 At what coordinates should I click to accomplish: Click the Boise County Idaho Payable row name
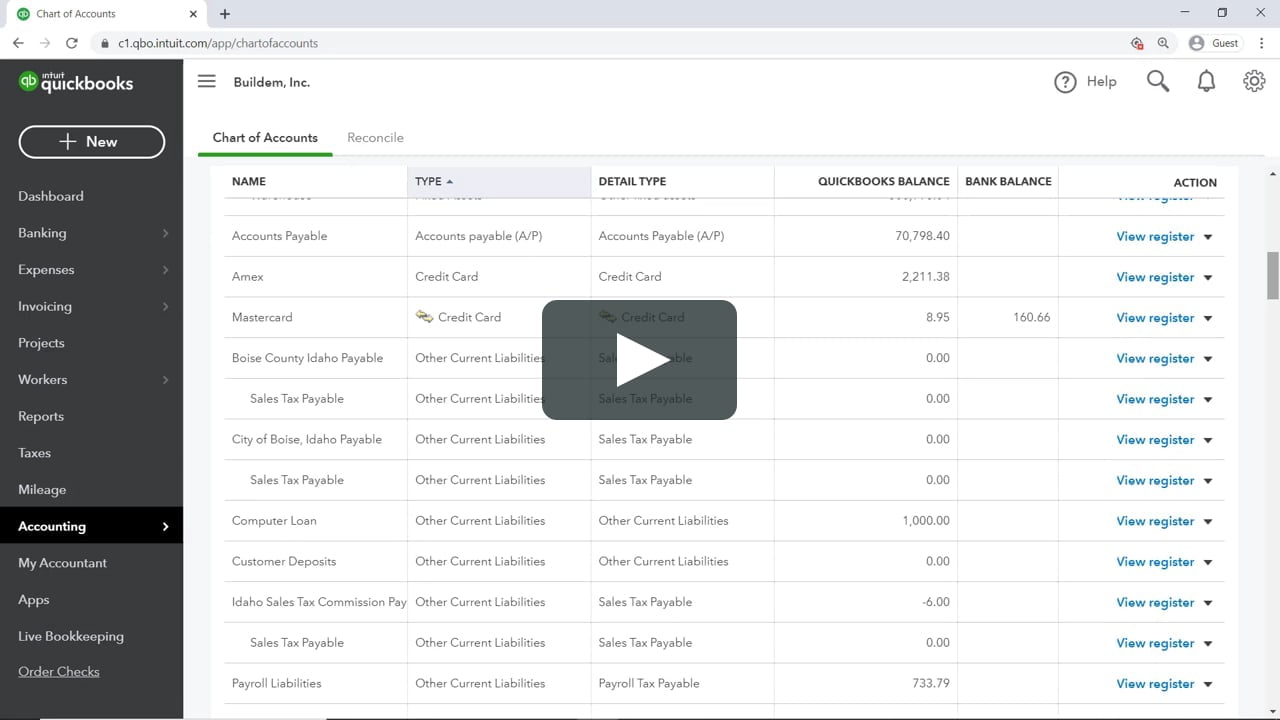(x=307, y=358)
